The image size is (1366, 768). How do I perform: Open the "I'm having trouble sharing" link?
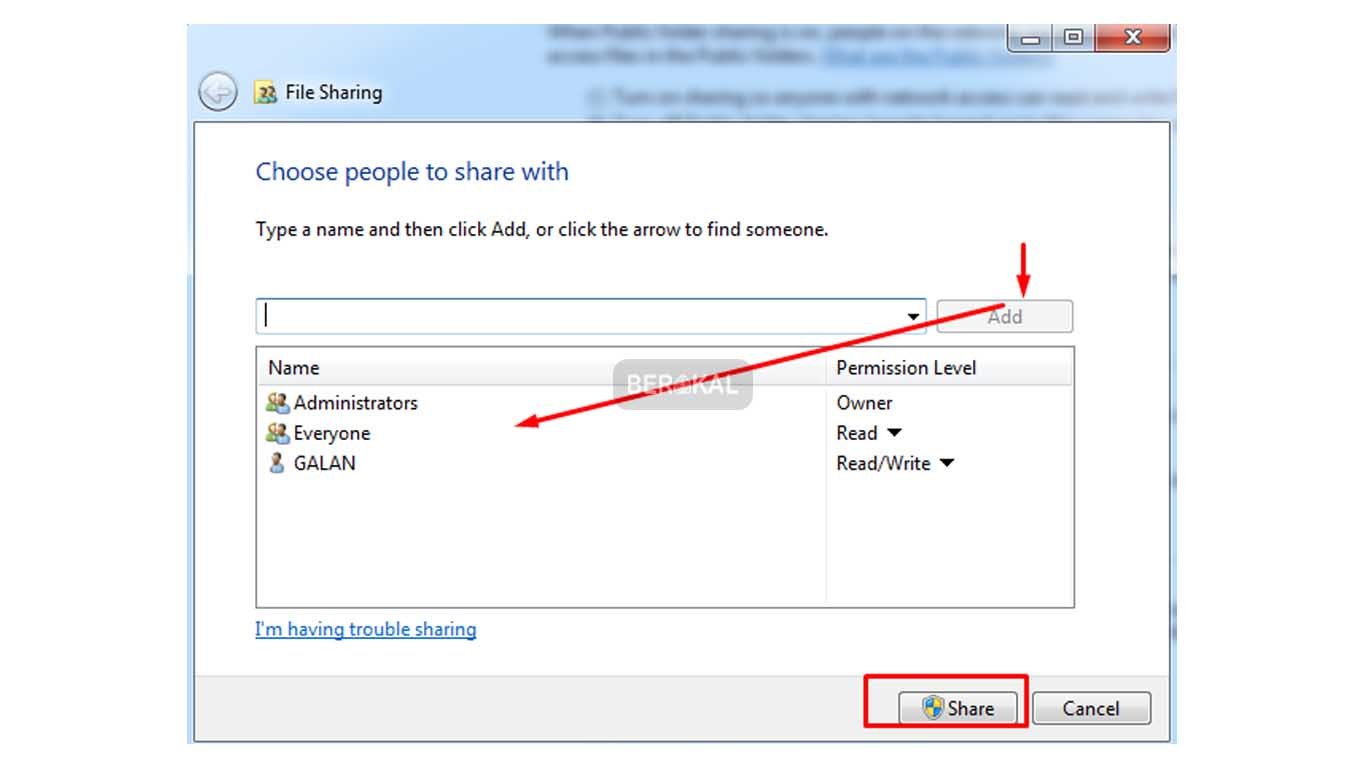pyautogui.click(x=366, y=629)
